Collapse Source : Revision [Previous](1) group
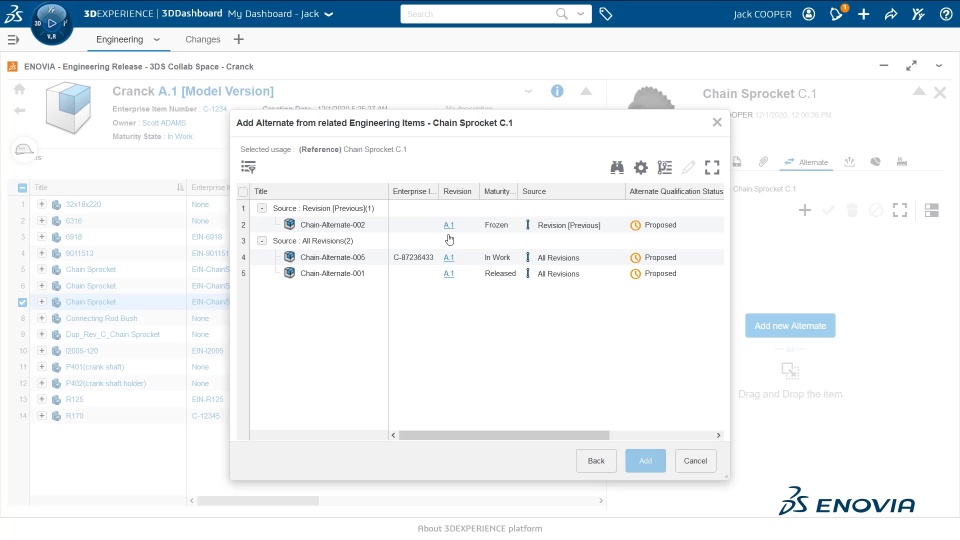 (262, 208)
